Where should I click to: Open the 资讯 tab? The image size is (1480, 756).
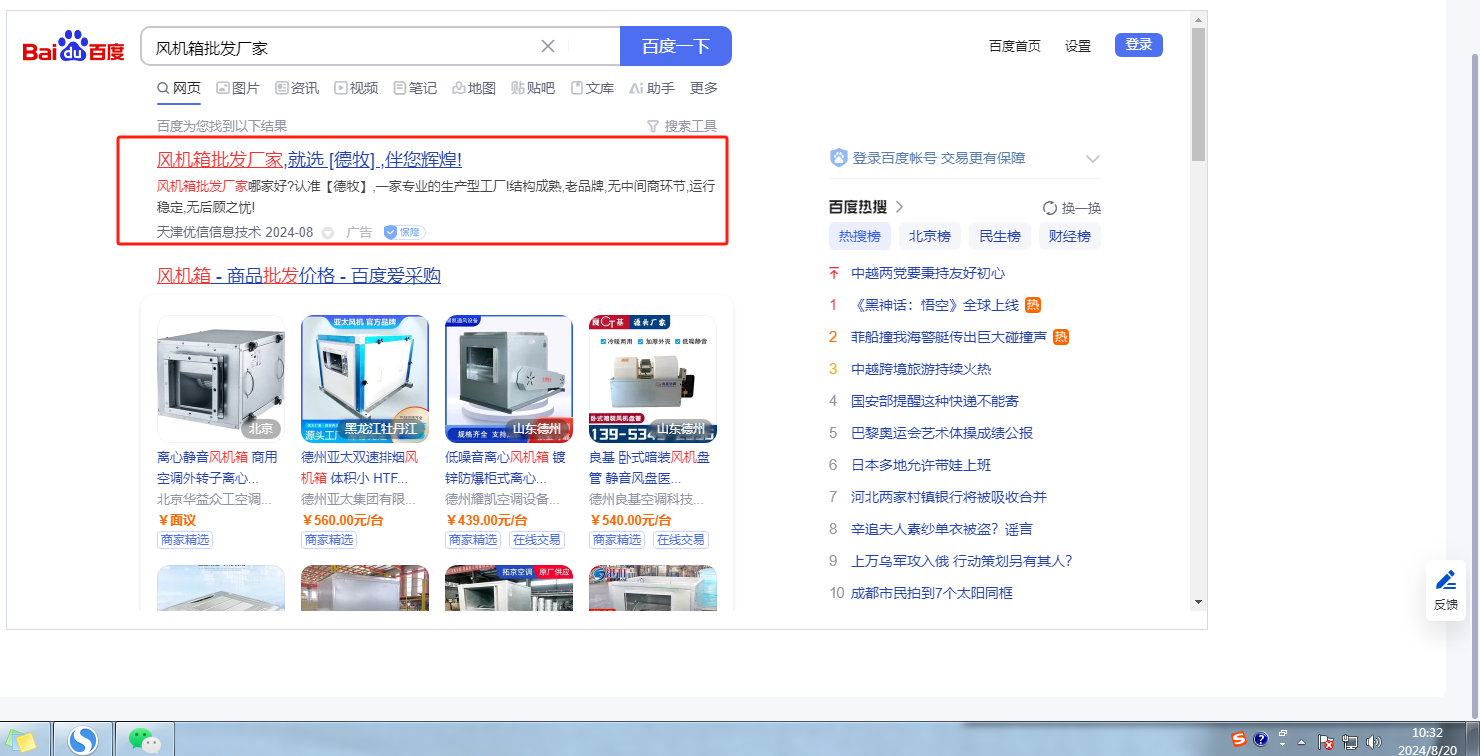pyautogui.click(x=297, y=88)
